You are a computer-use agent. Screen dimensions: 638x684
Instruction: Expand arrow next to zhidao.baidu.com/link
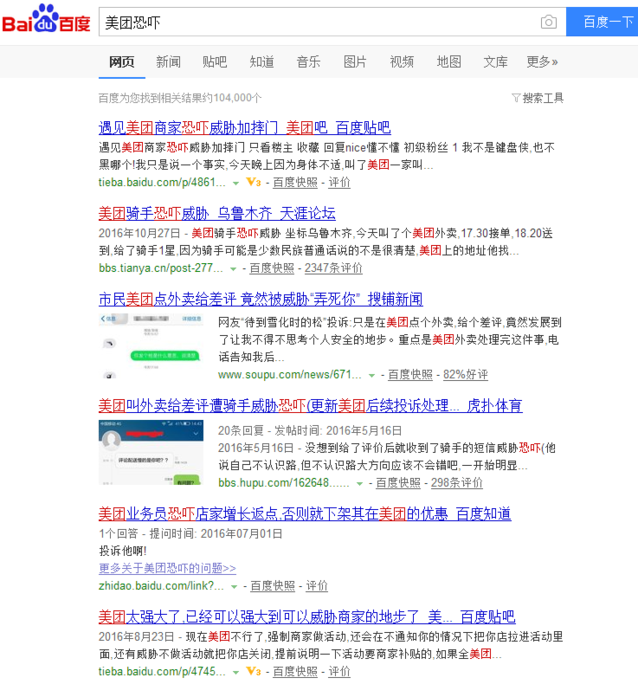tap(234, 586)
